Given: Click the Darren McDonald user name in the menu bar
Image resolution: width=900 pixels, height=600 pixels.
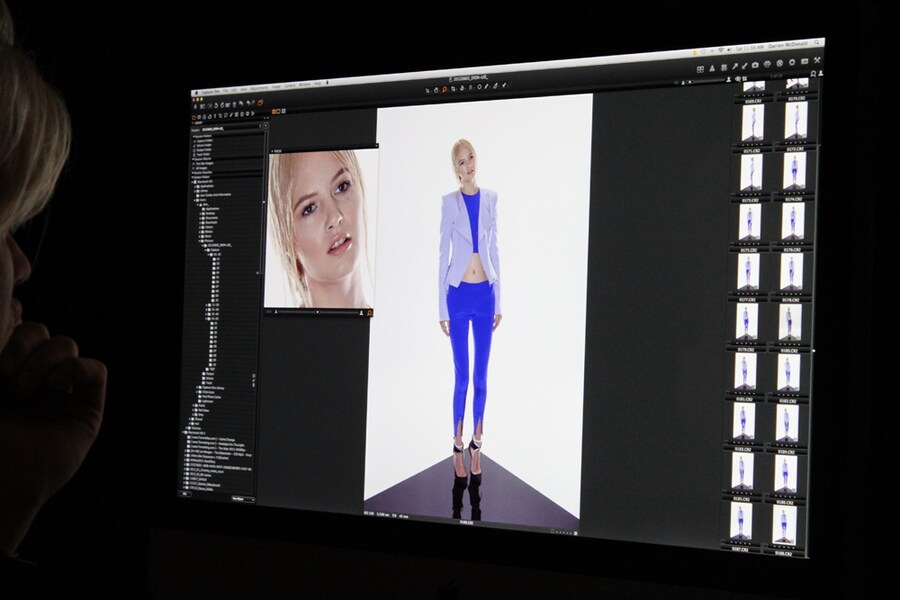Looking at the screenshot, I should click(x=788, y=45).
